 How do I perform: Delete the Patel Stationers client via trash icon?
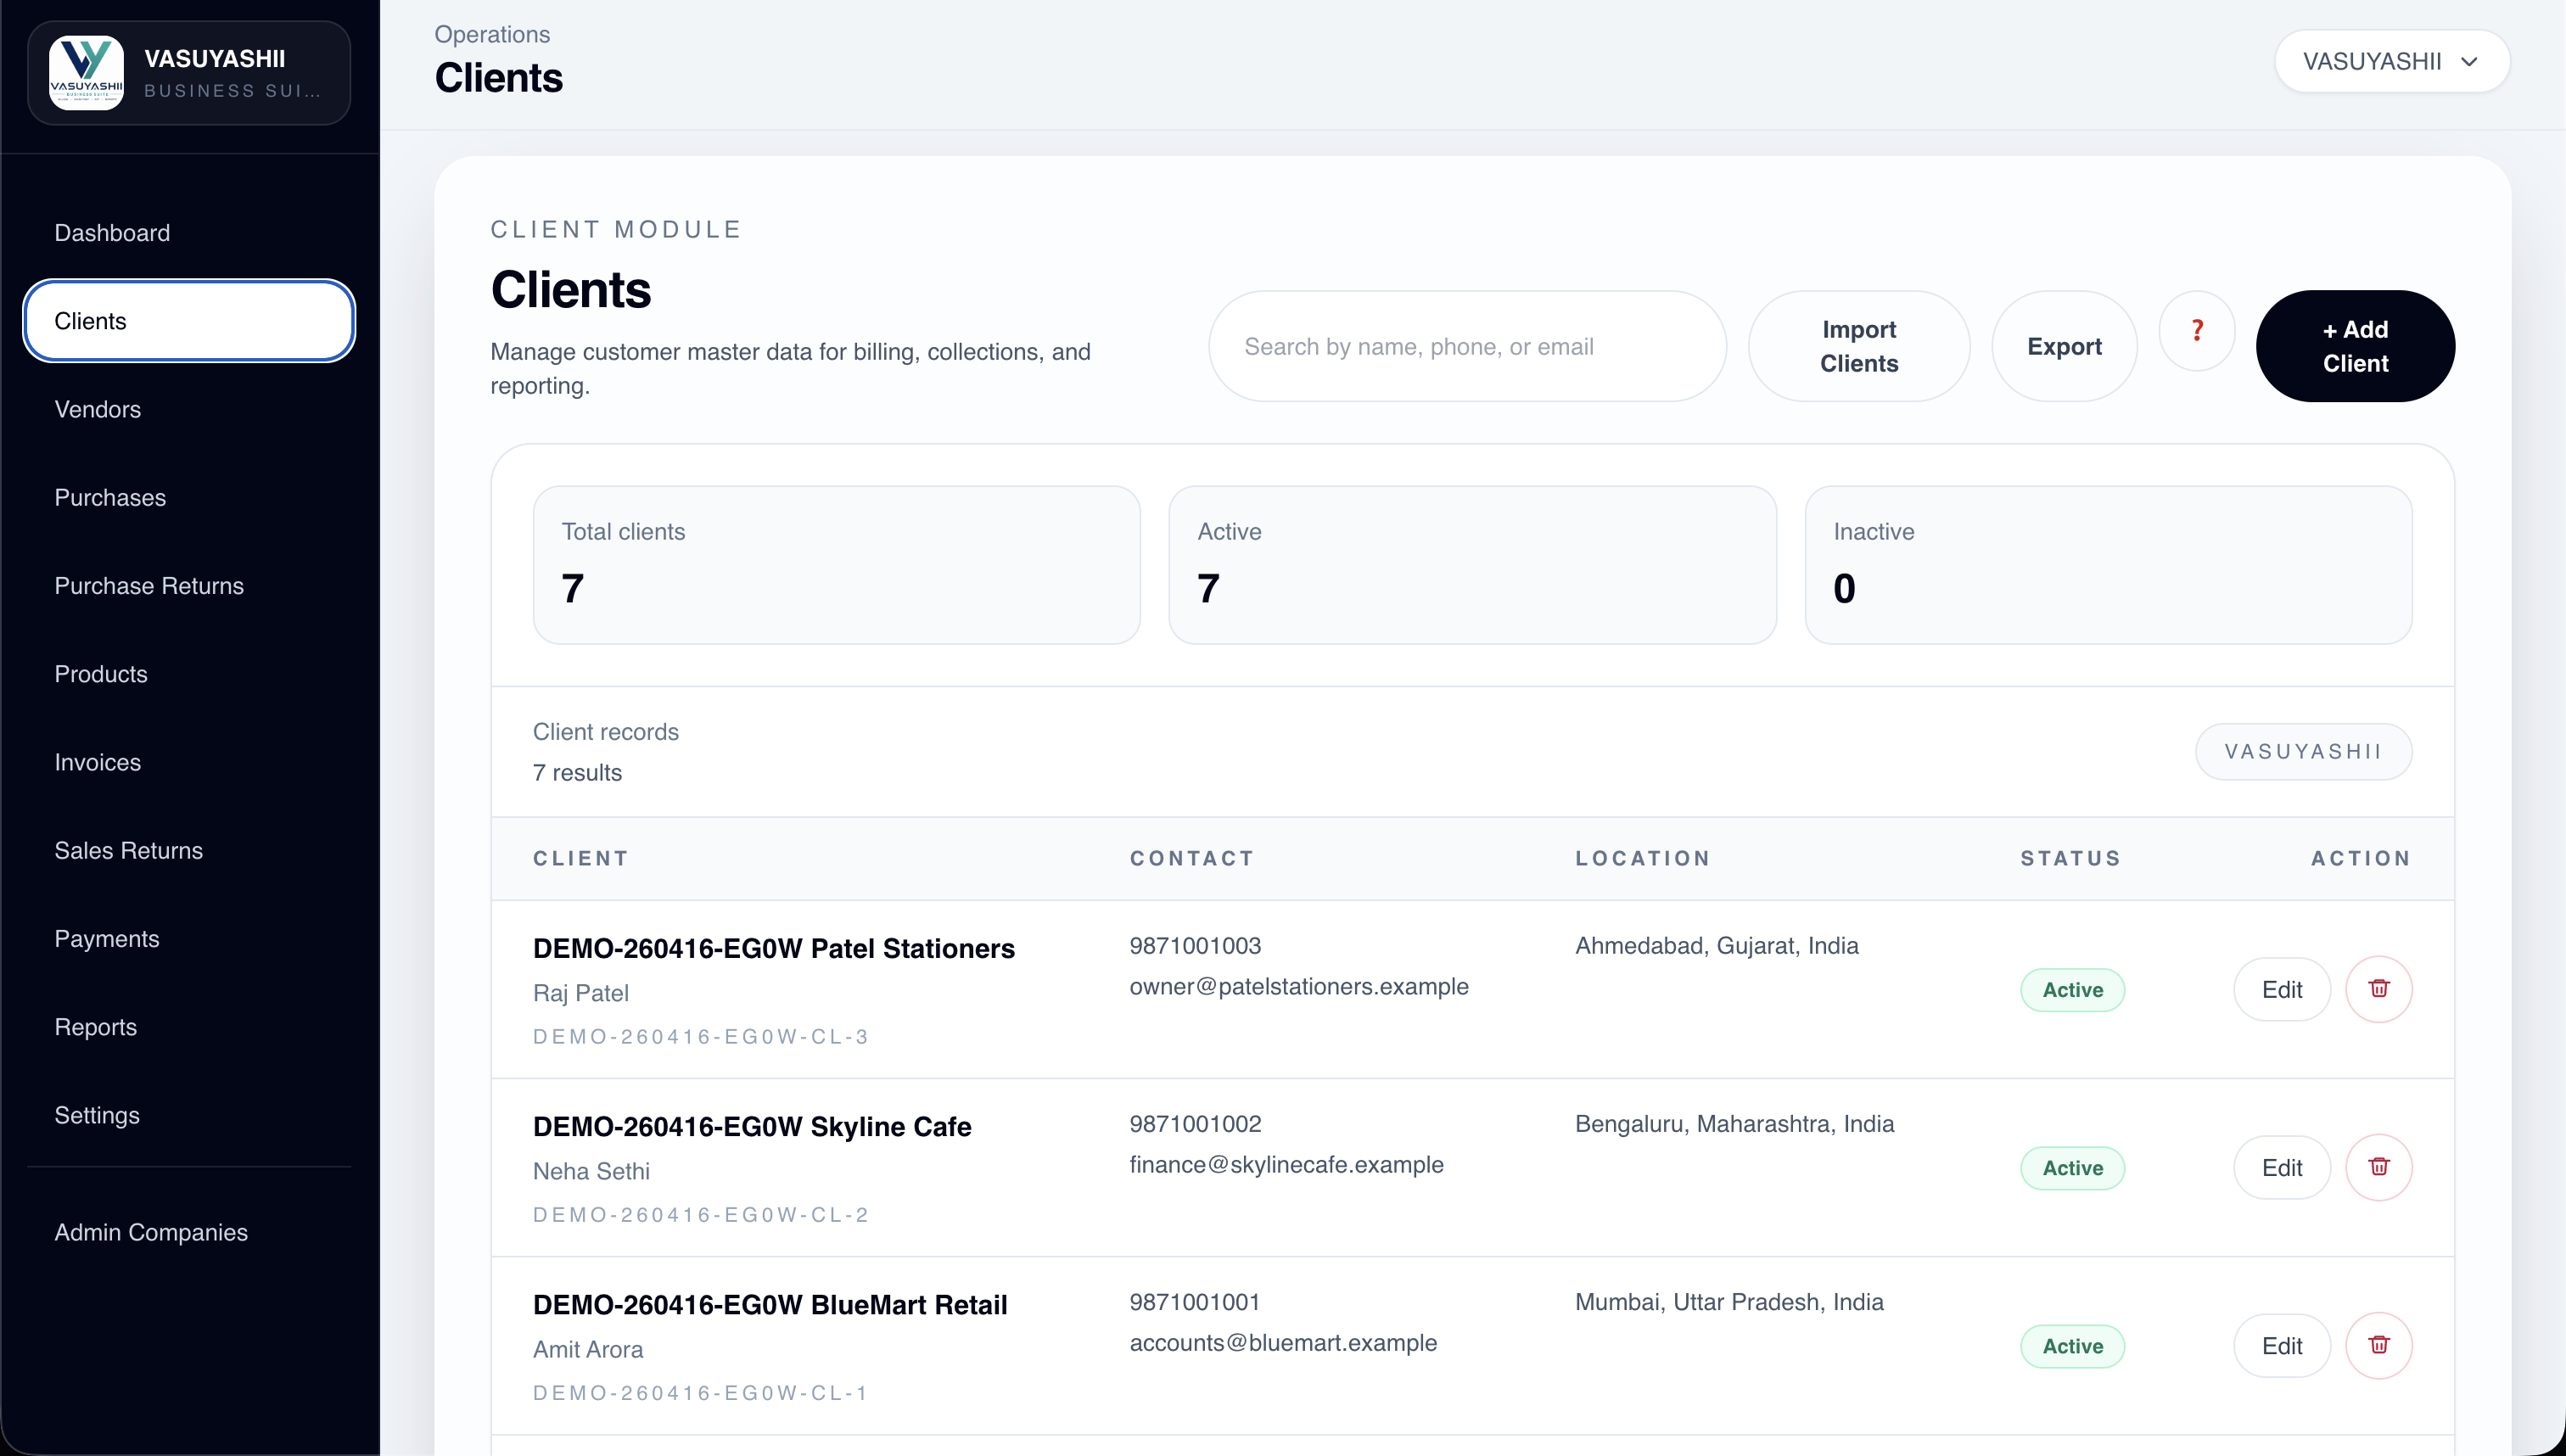(x=2379, y=989)
